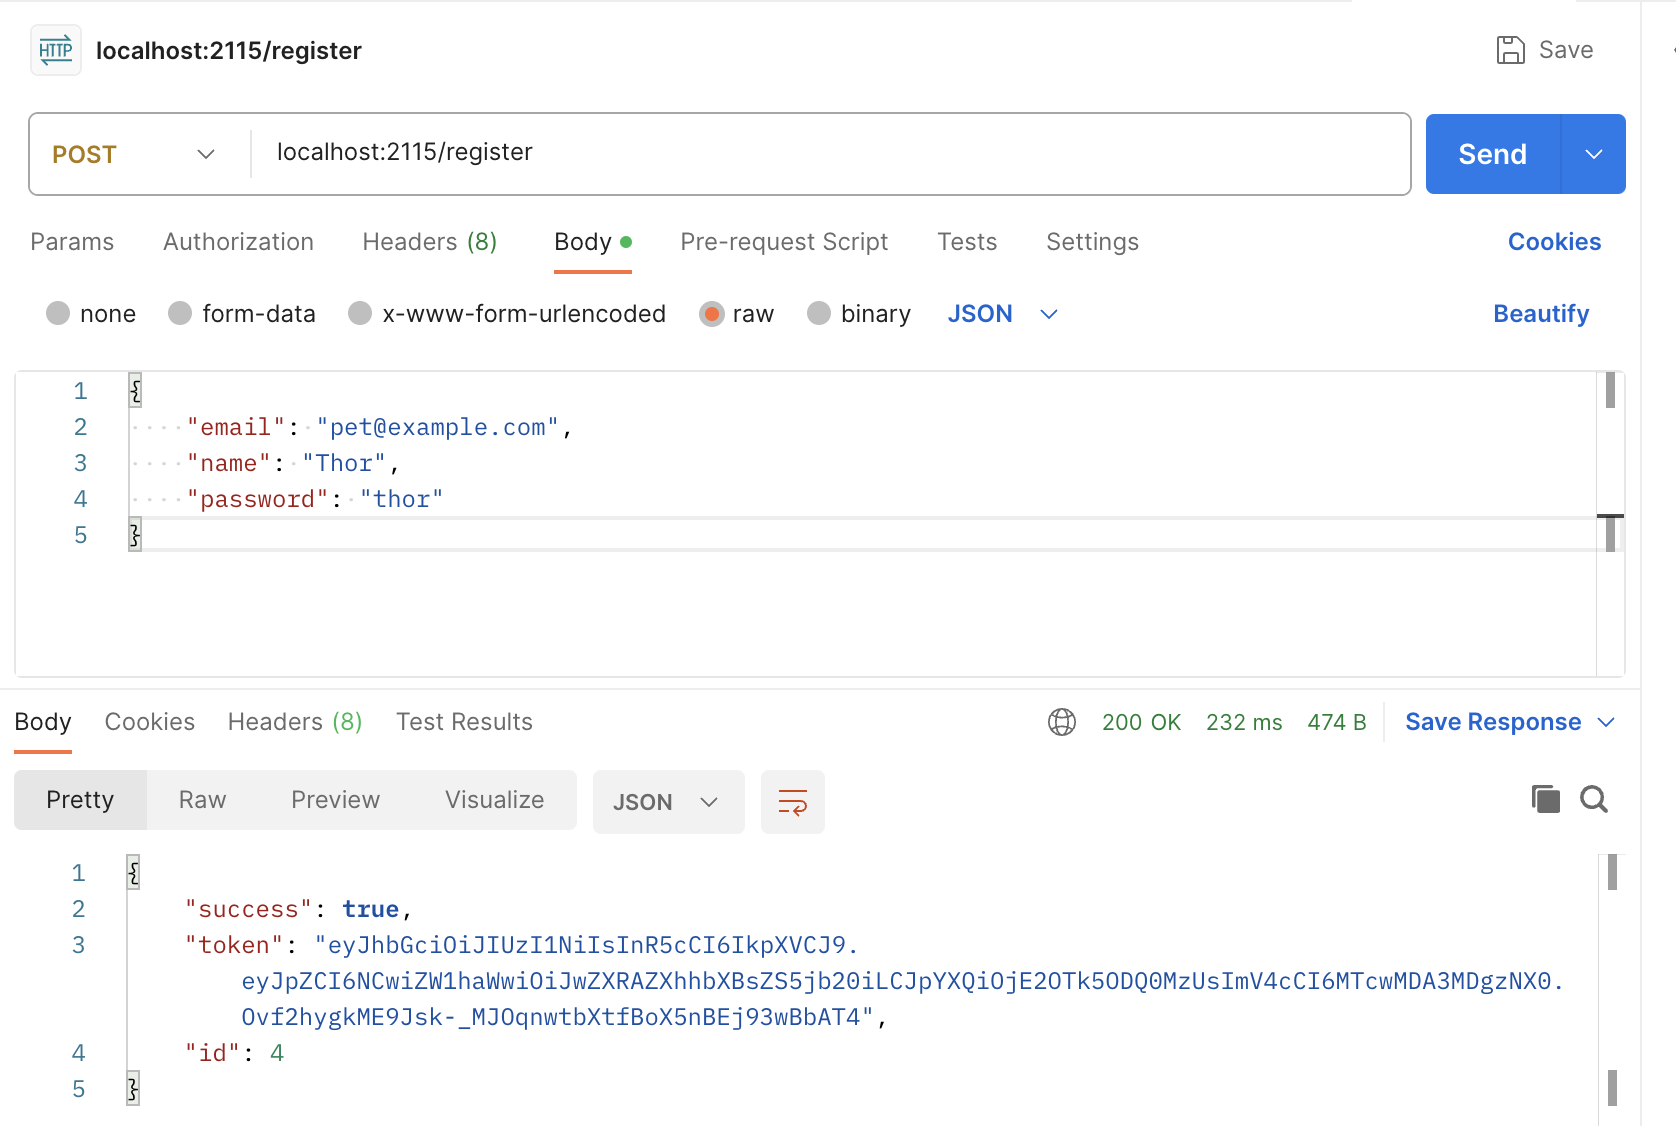1676x1126 pixels.
Task: Switch to the request Body tab
Action: [592, 242]
